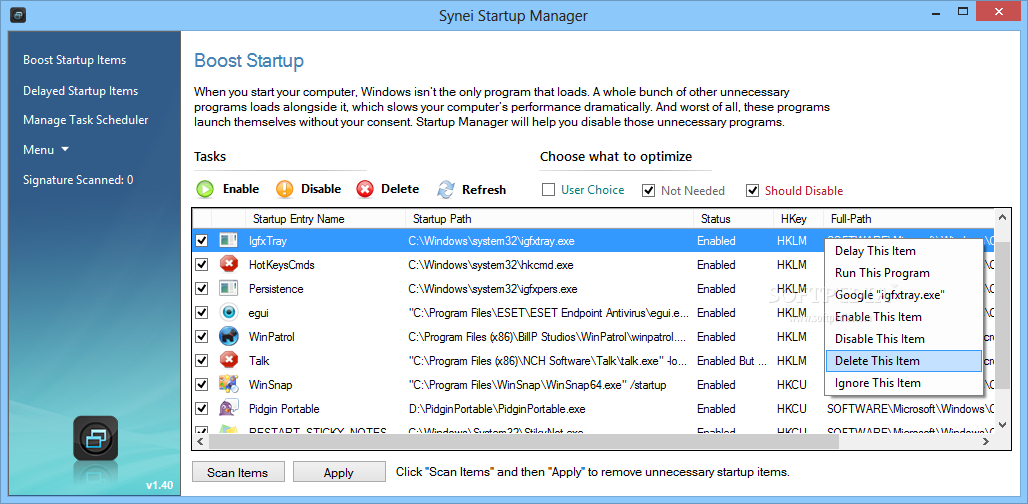The width and height of the screenshot is (1028, 504).
Task: Click the horizontal scrollbar left arrow
Action: pos(201,442)
